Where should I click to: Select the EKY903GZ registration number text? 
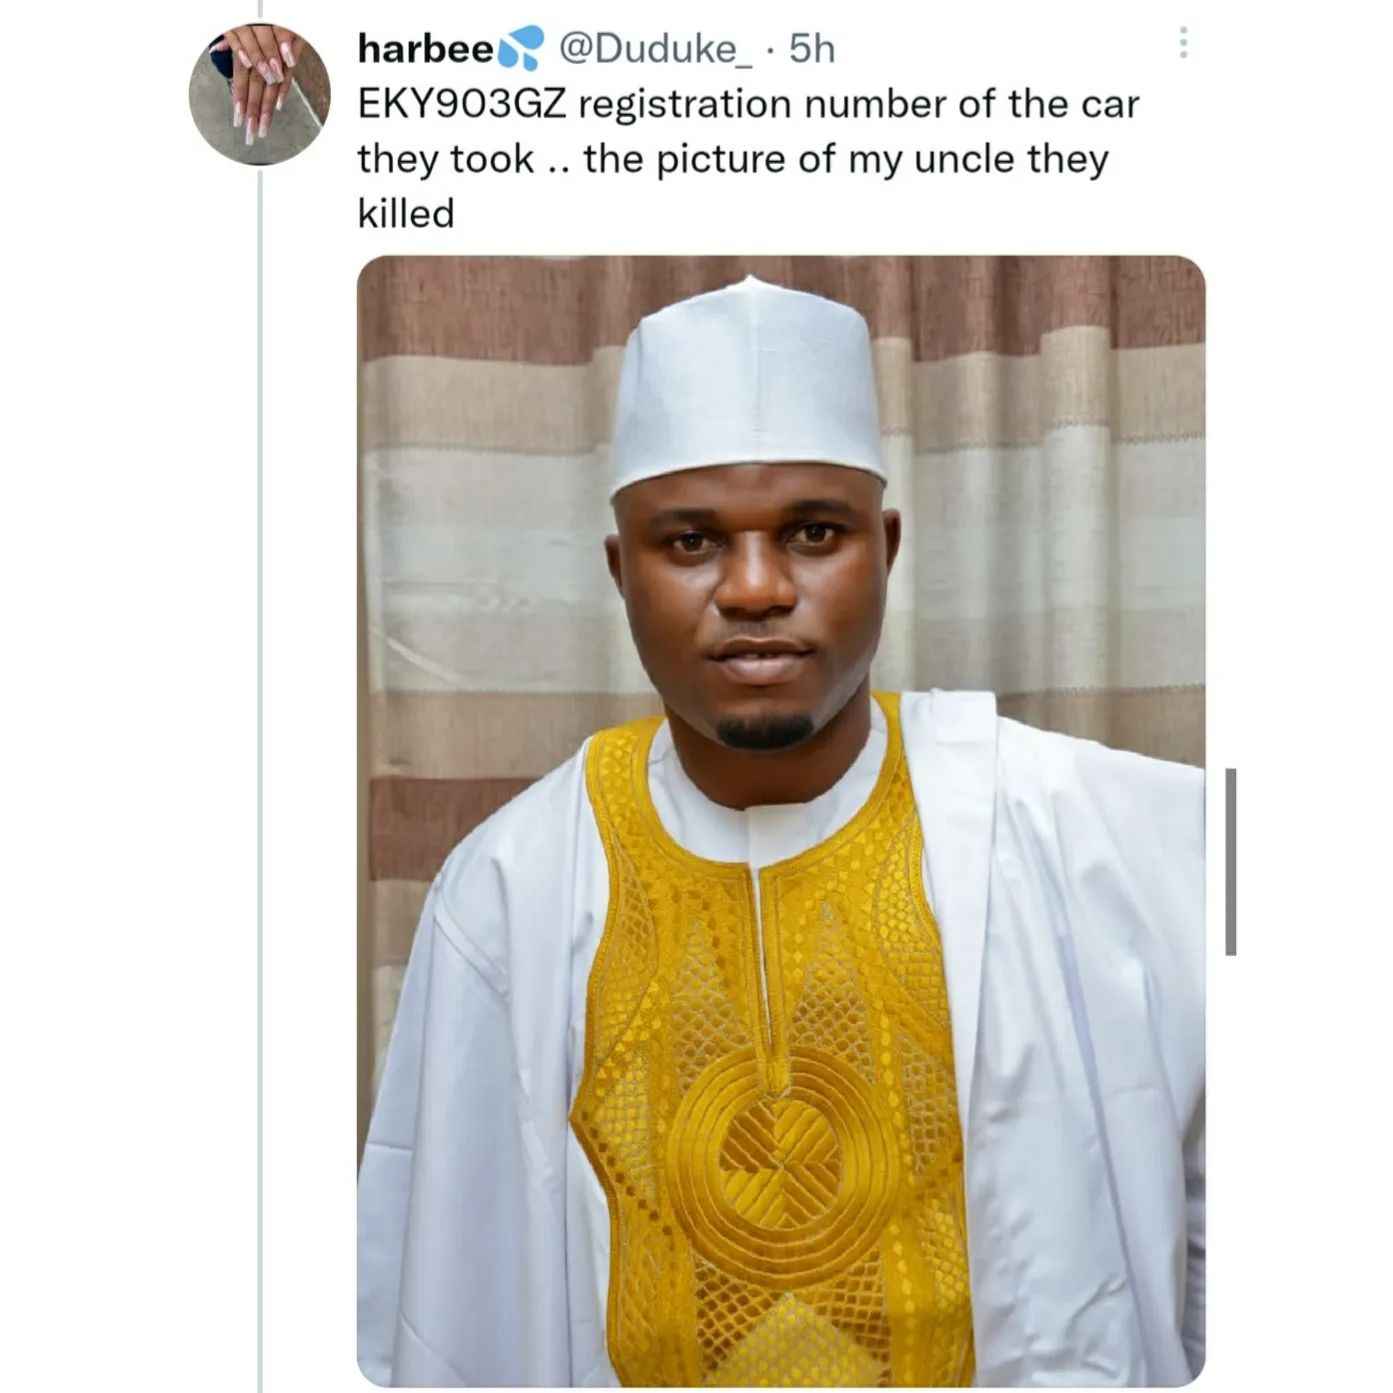(x=470, y=104)
